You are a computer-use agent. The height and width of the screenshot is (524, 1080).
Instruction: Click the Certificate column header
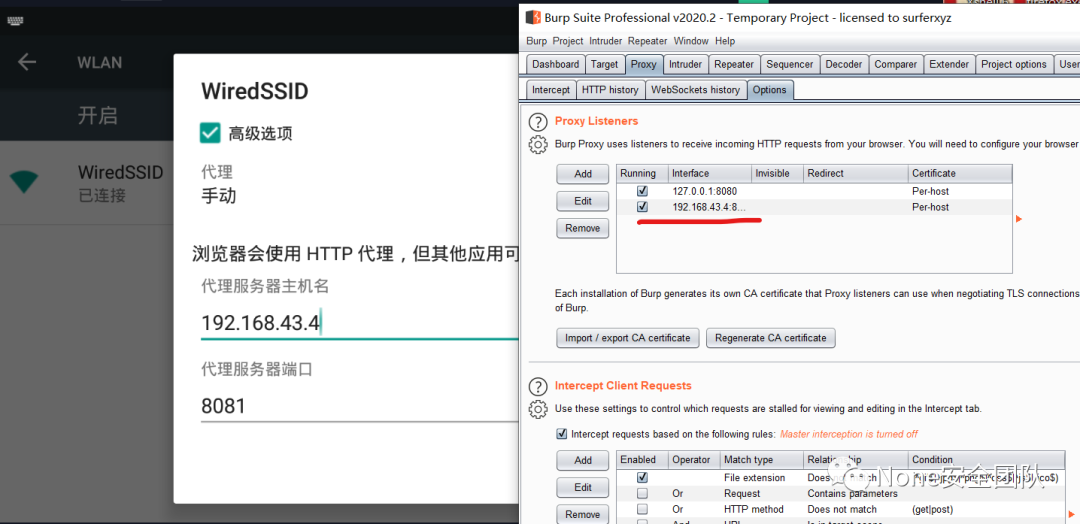pyautogui.click(x=960, y=173)
